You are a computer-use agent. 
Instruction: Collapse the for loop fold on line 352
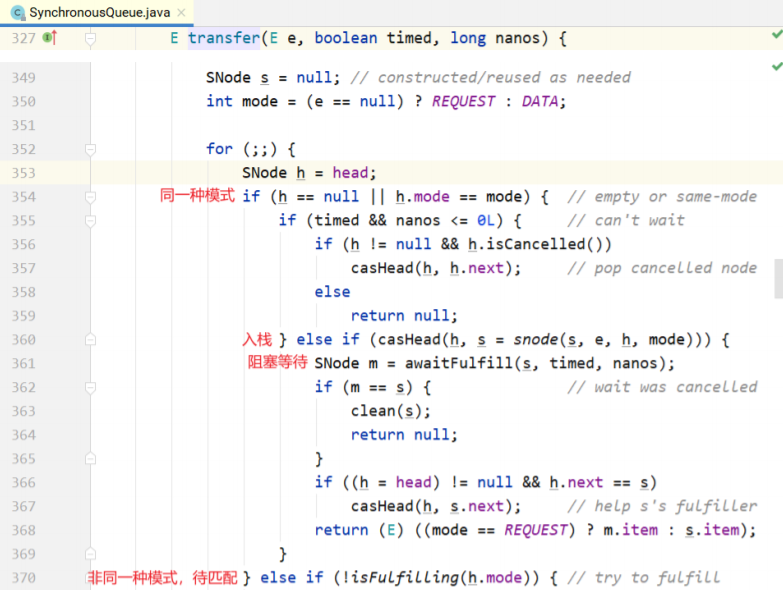90,149
